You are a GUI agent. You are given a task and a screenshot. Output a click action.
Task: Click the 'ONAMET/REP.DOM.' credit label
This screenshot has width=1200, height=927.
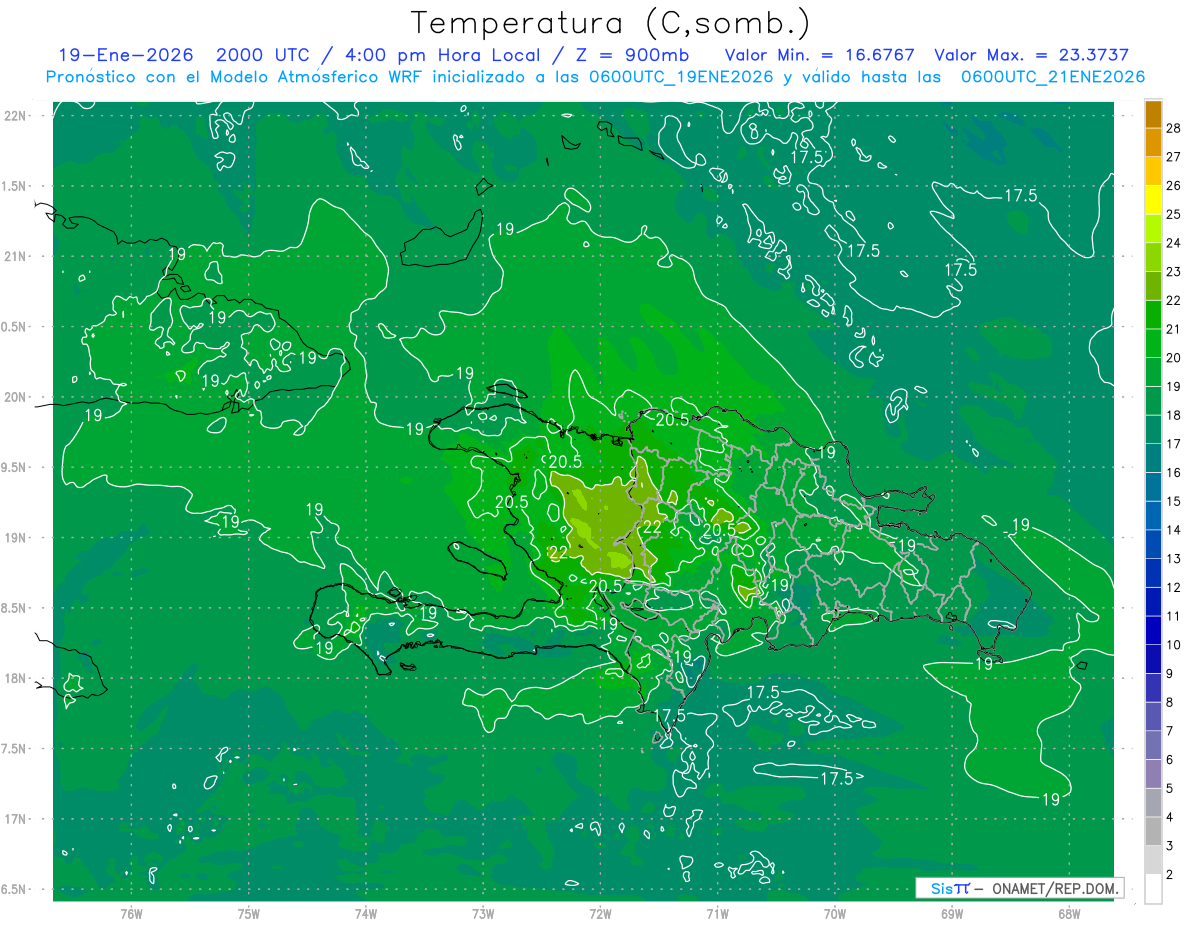coord(1054,888)
